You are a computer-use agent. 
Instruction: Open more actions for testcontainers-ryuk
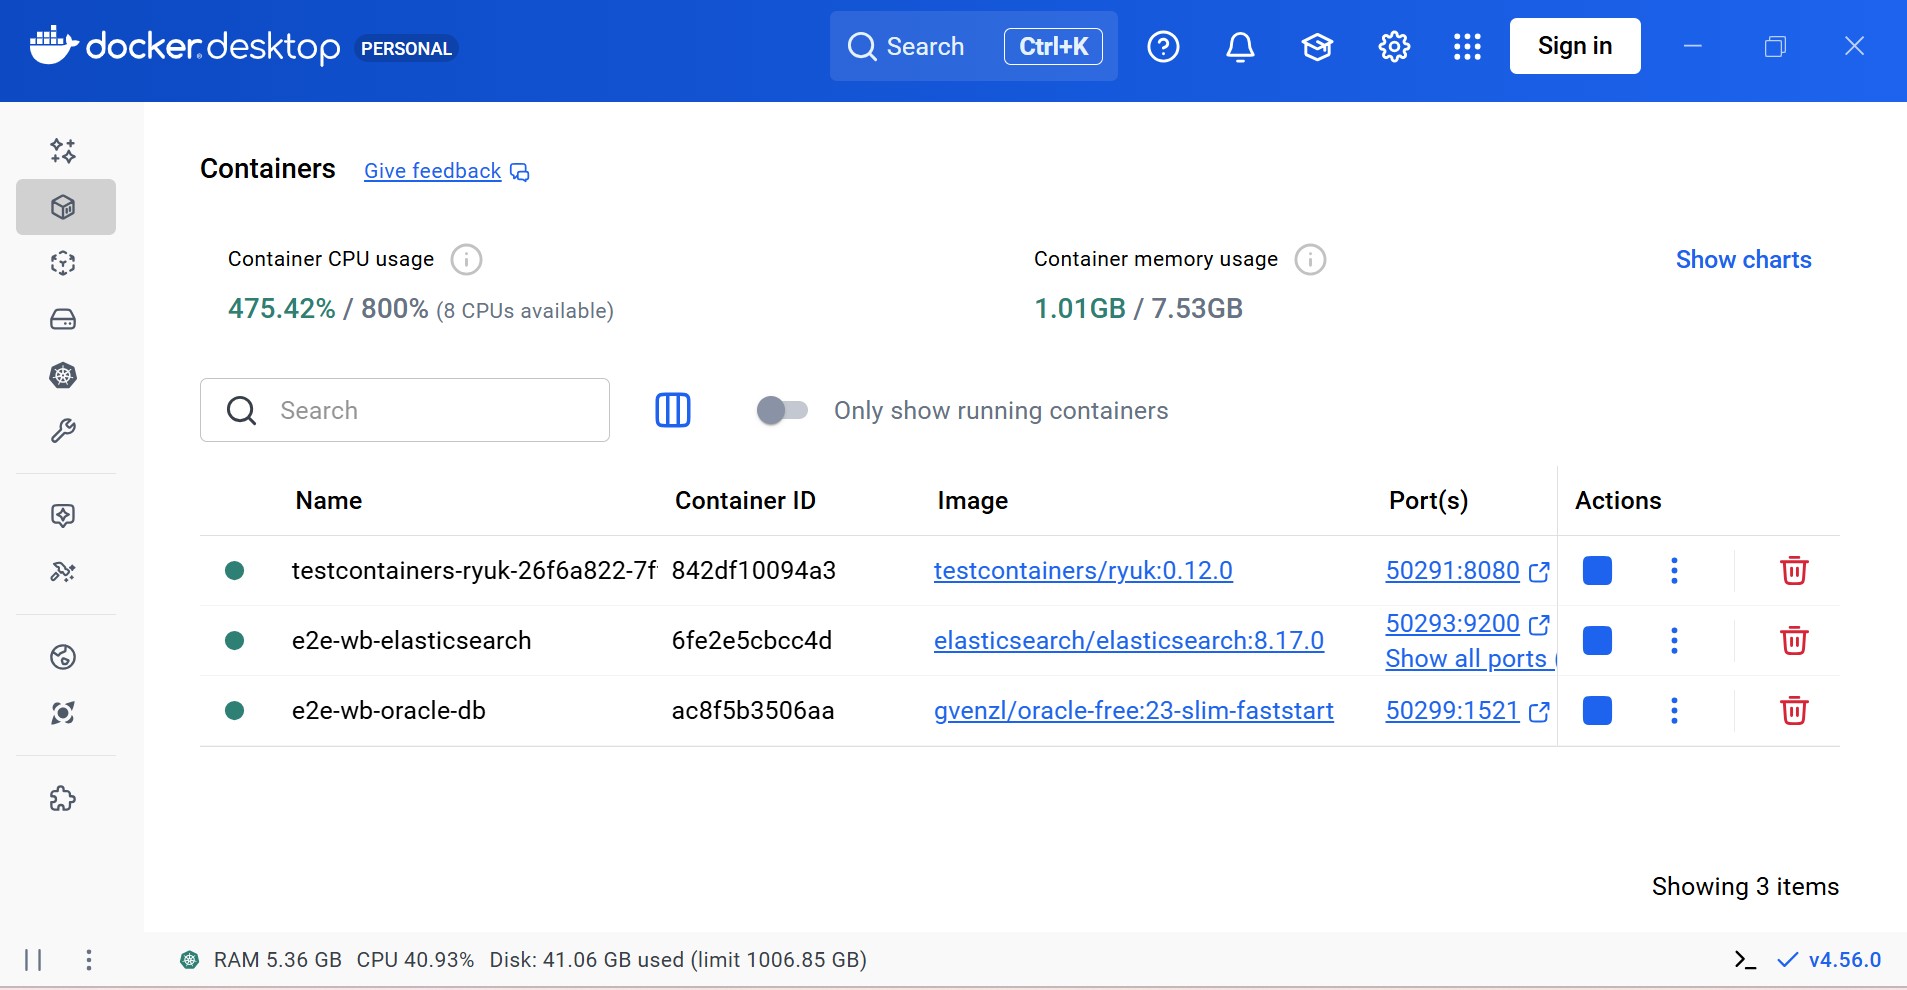point(1674,571)
